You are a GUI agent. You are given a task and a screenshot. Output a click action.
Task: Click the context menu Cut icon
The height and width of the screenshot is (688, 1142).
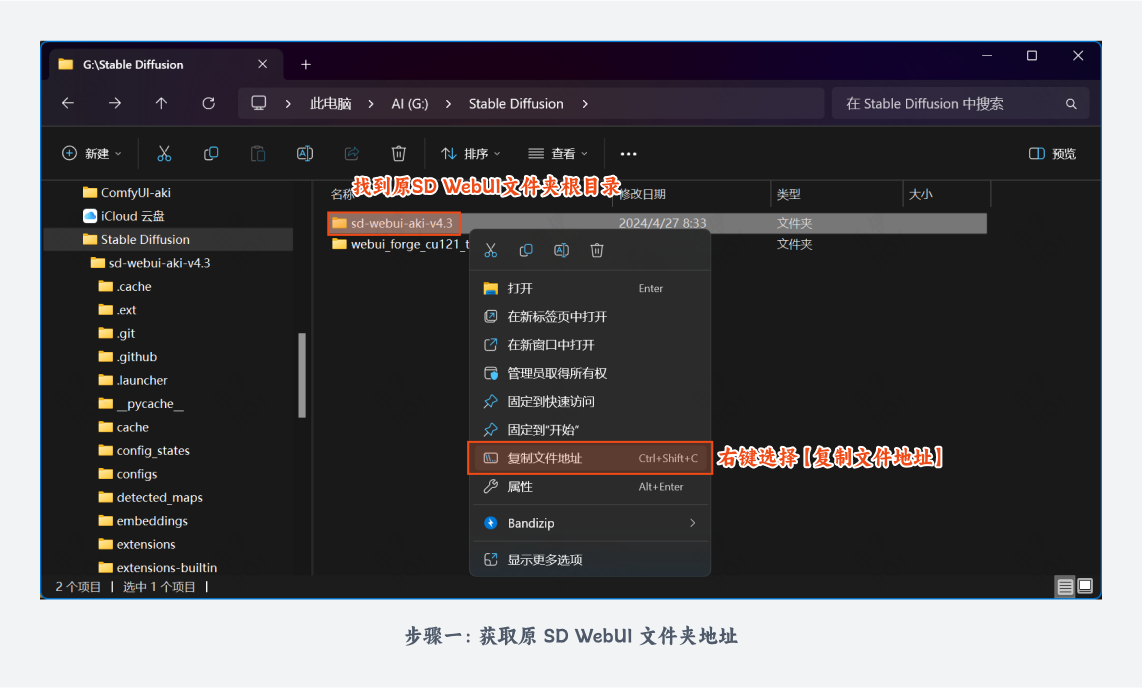[491, 250]
